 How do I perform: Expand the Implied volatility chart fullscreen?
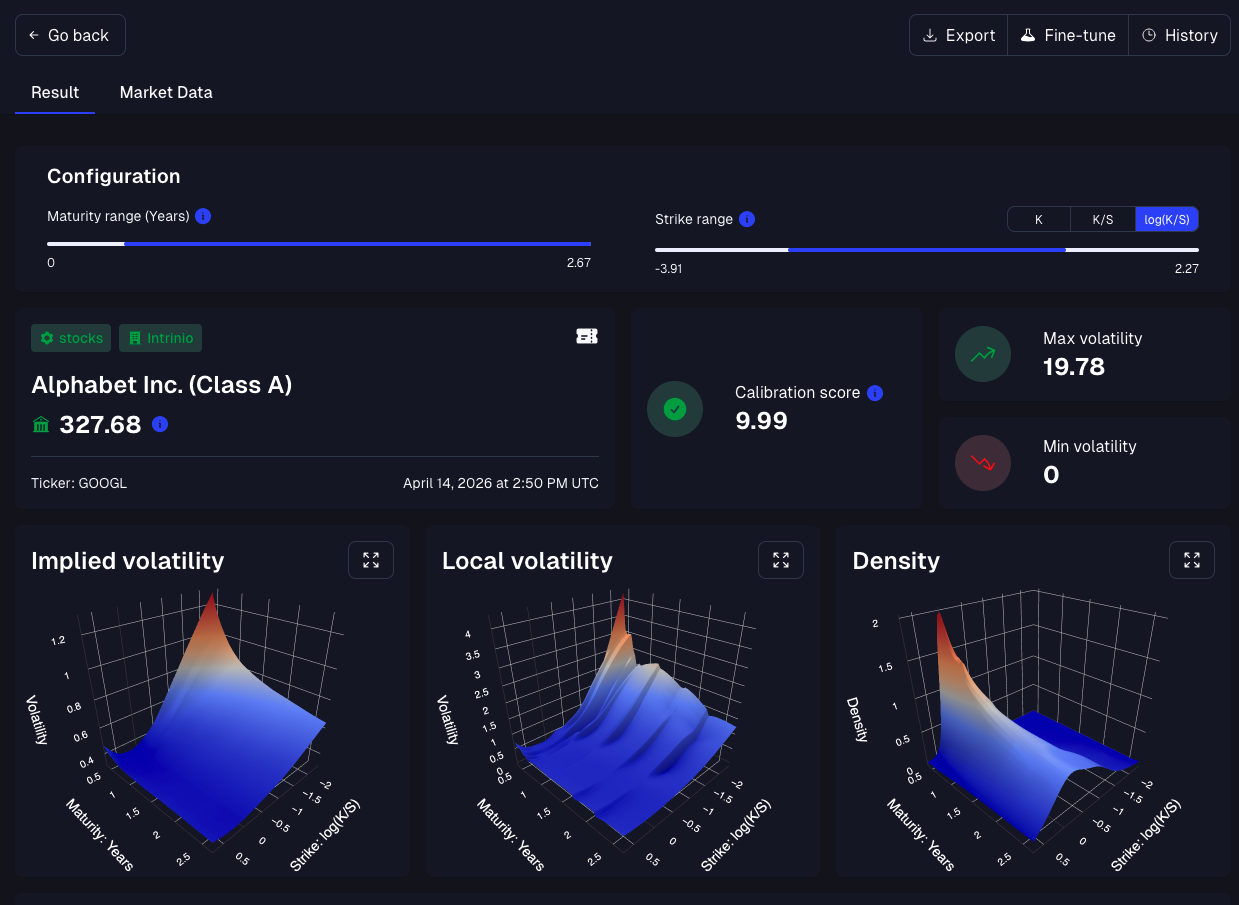[x=371, y=560]
